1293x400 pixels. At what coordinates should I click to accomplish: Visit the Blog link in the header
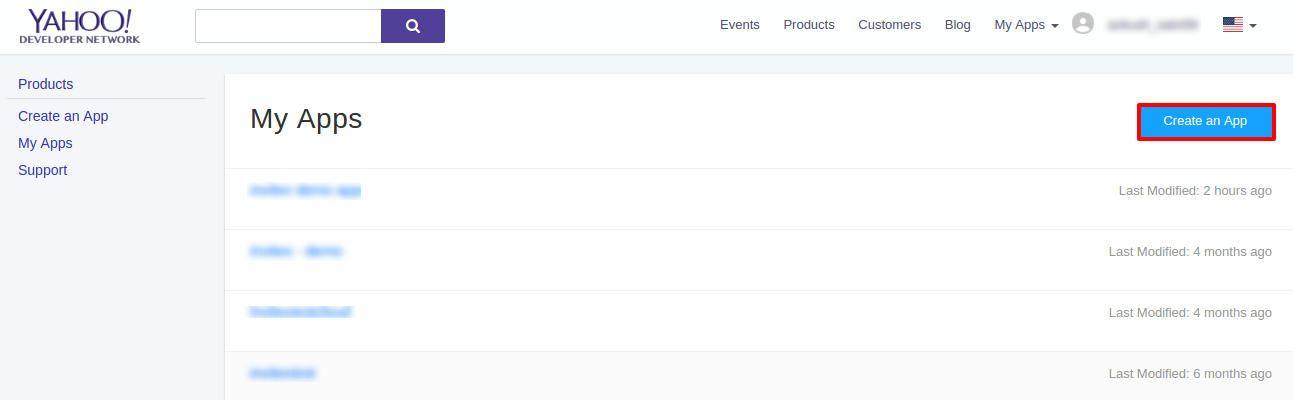pos(957,25)
